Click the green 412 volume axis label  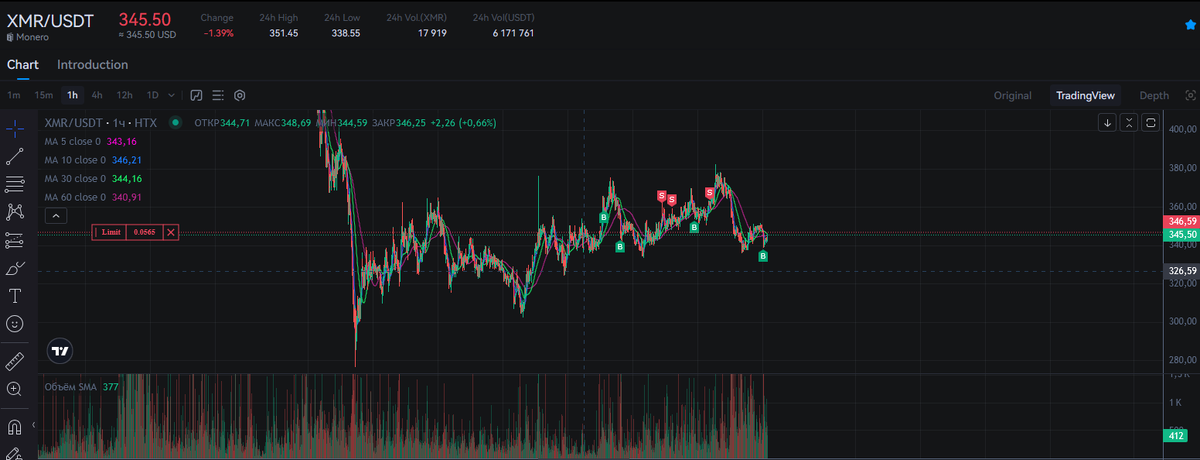pos(1175,436)
